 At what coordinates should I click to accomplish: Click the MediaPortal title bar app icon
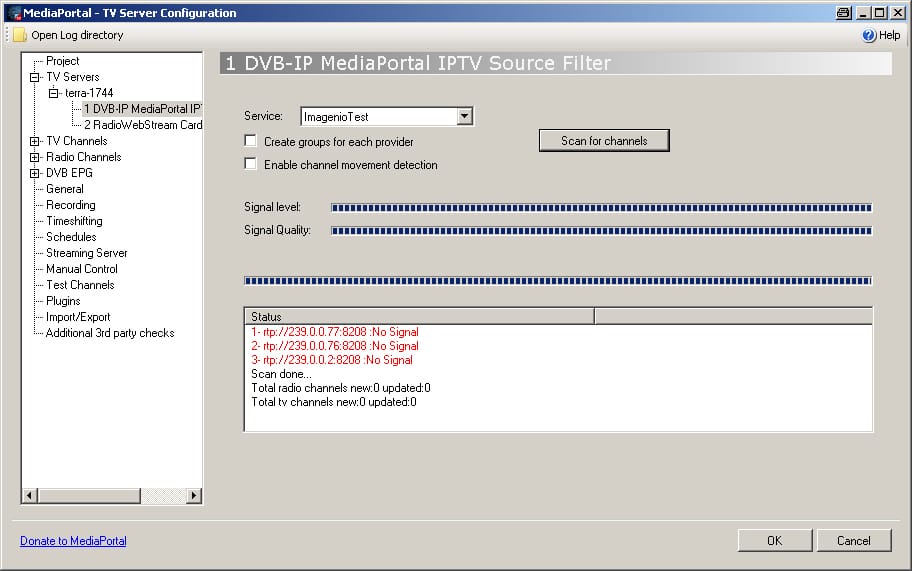[12, 13]
